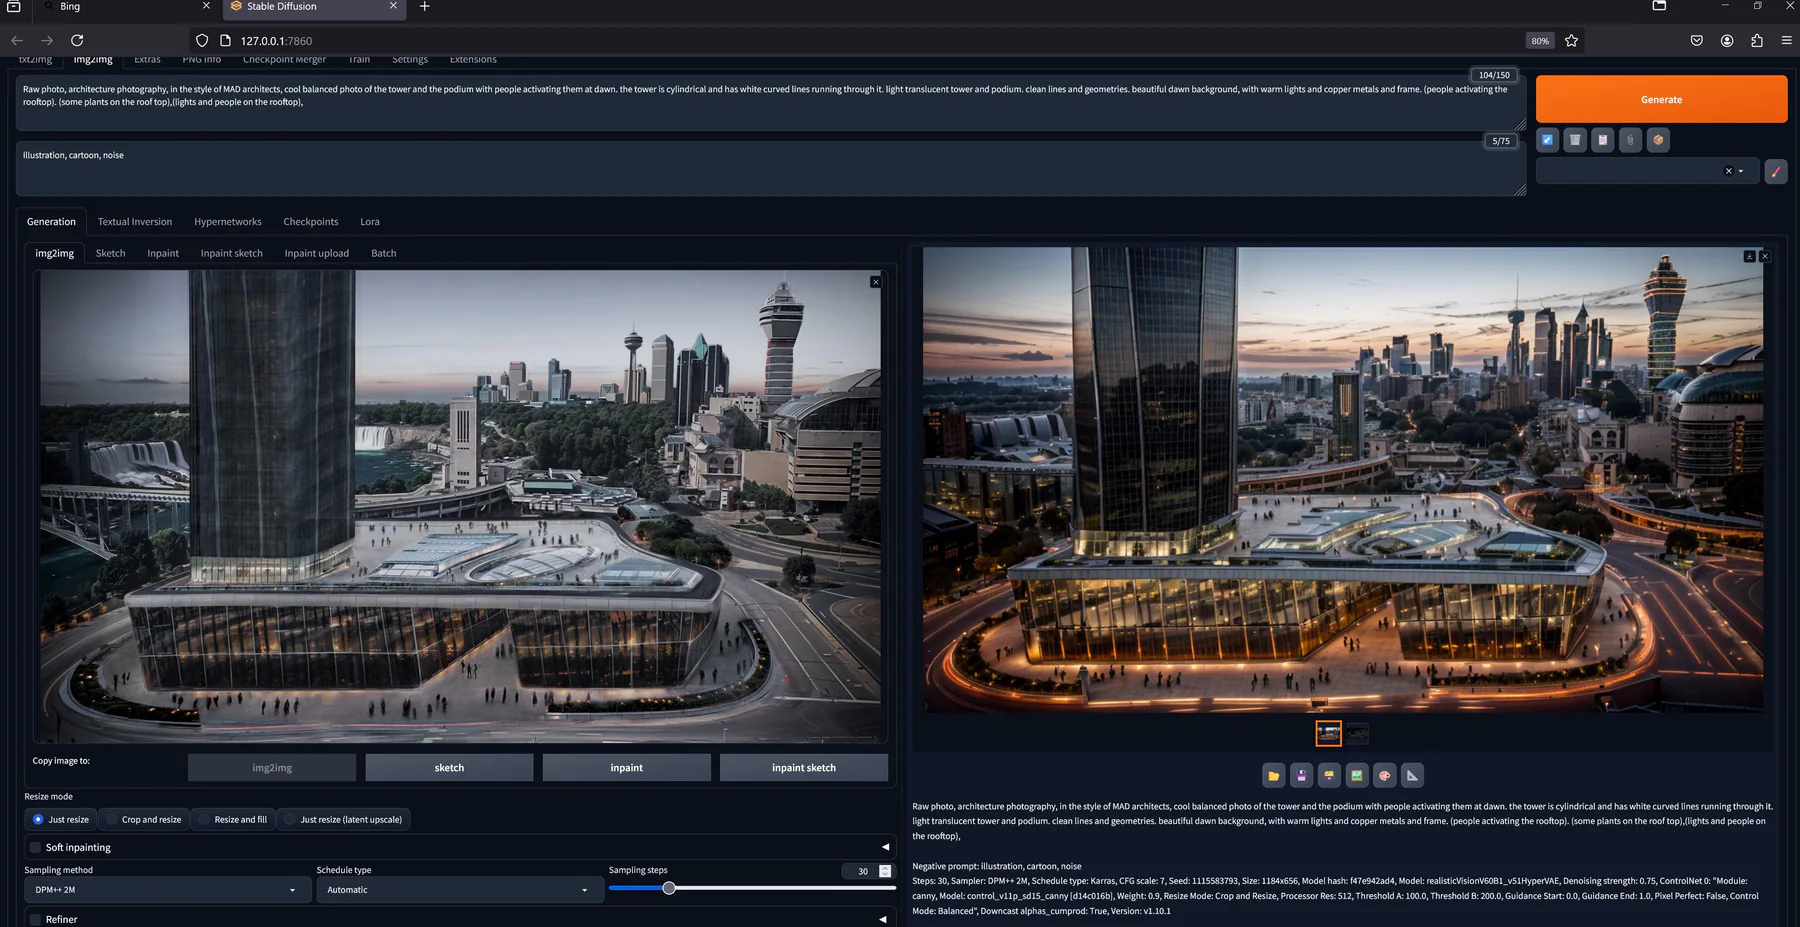Viewport: 1800px width, 927px height.
Task: Click the send-to-extras ruler icon
Action: tap(1412, 775)
